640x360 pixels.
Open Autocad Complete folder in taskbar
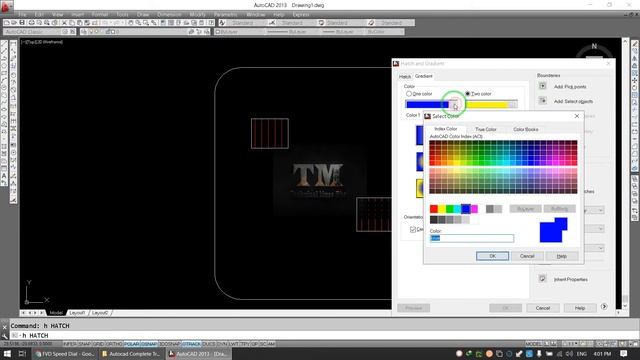click(131, 354)
